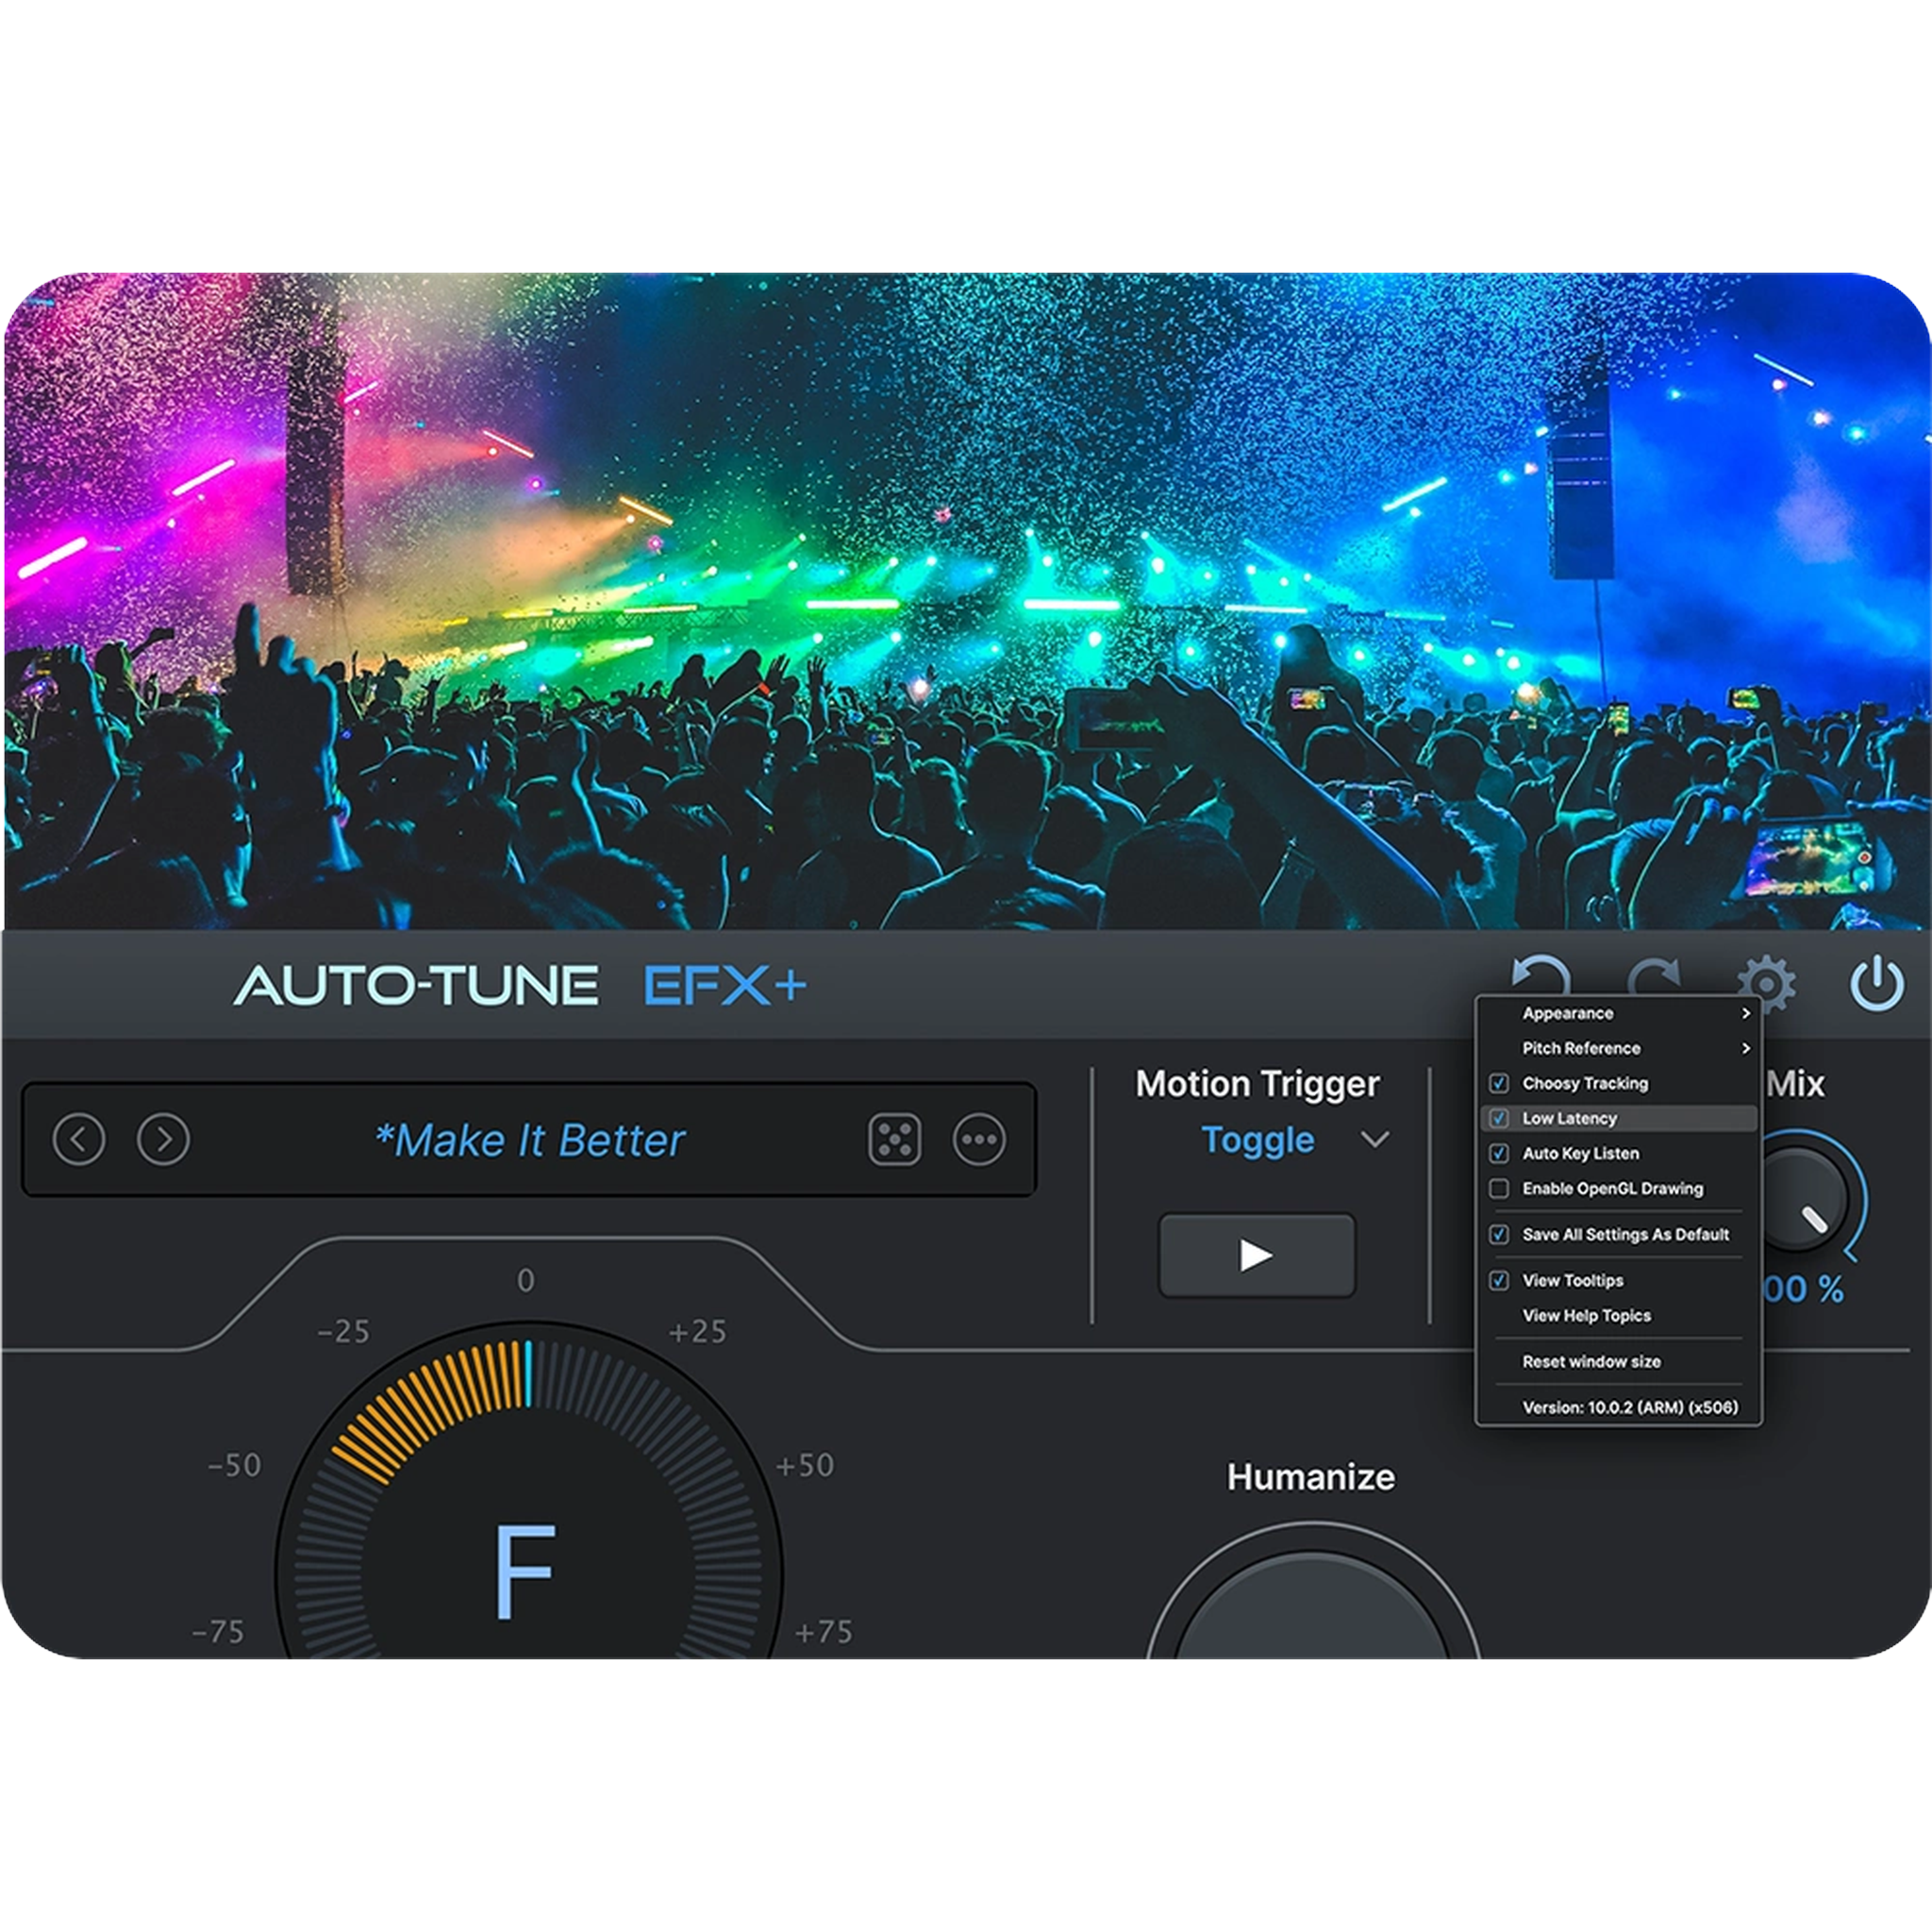
Task: Toggle the Low Latency checkbox
Action: point(1499,1118)
